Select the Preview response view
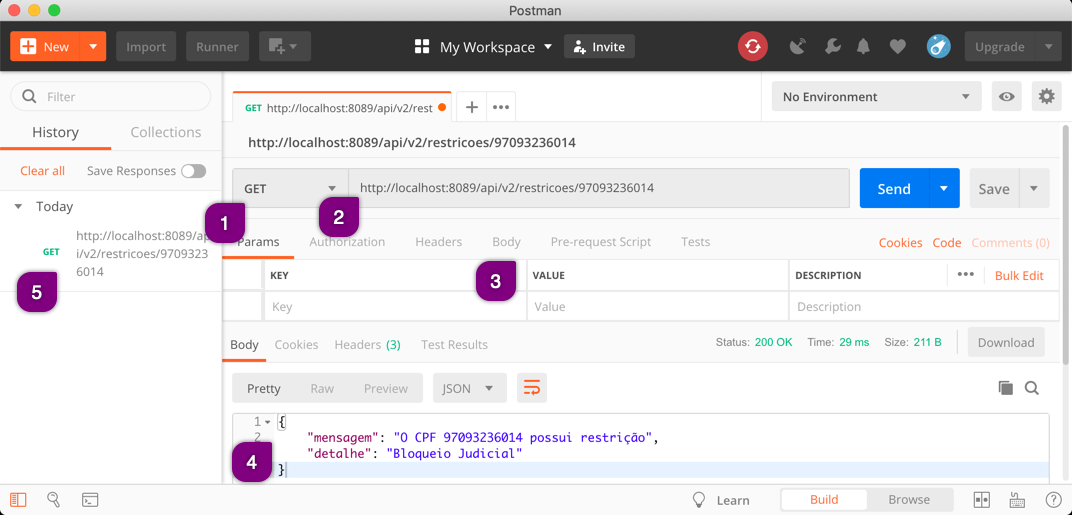The width and height of the screenshot is (1072, 515). [386, 388]
